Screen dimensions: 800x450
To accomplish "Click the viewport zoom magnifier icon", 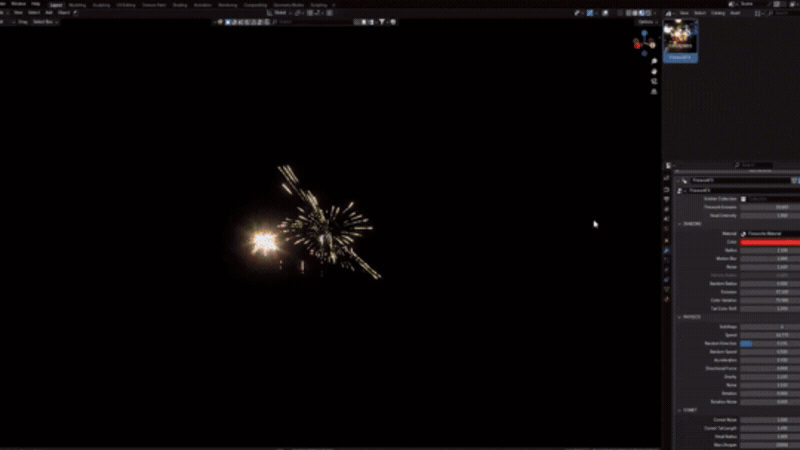I will (x=654, y=61).
